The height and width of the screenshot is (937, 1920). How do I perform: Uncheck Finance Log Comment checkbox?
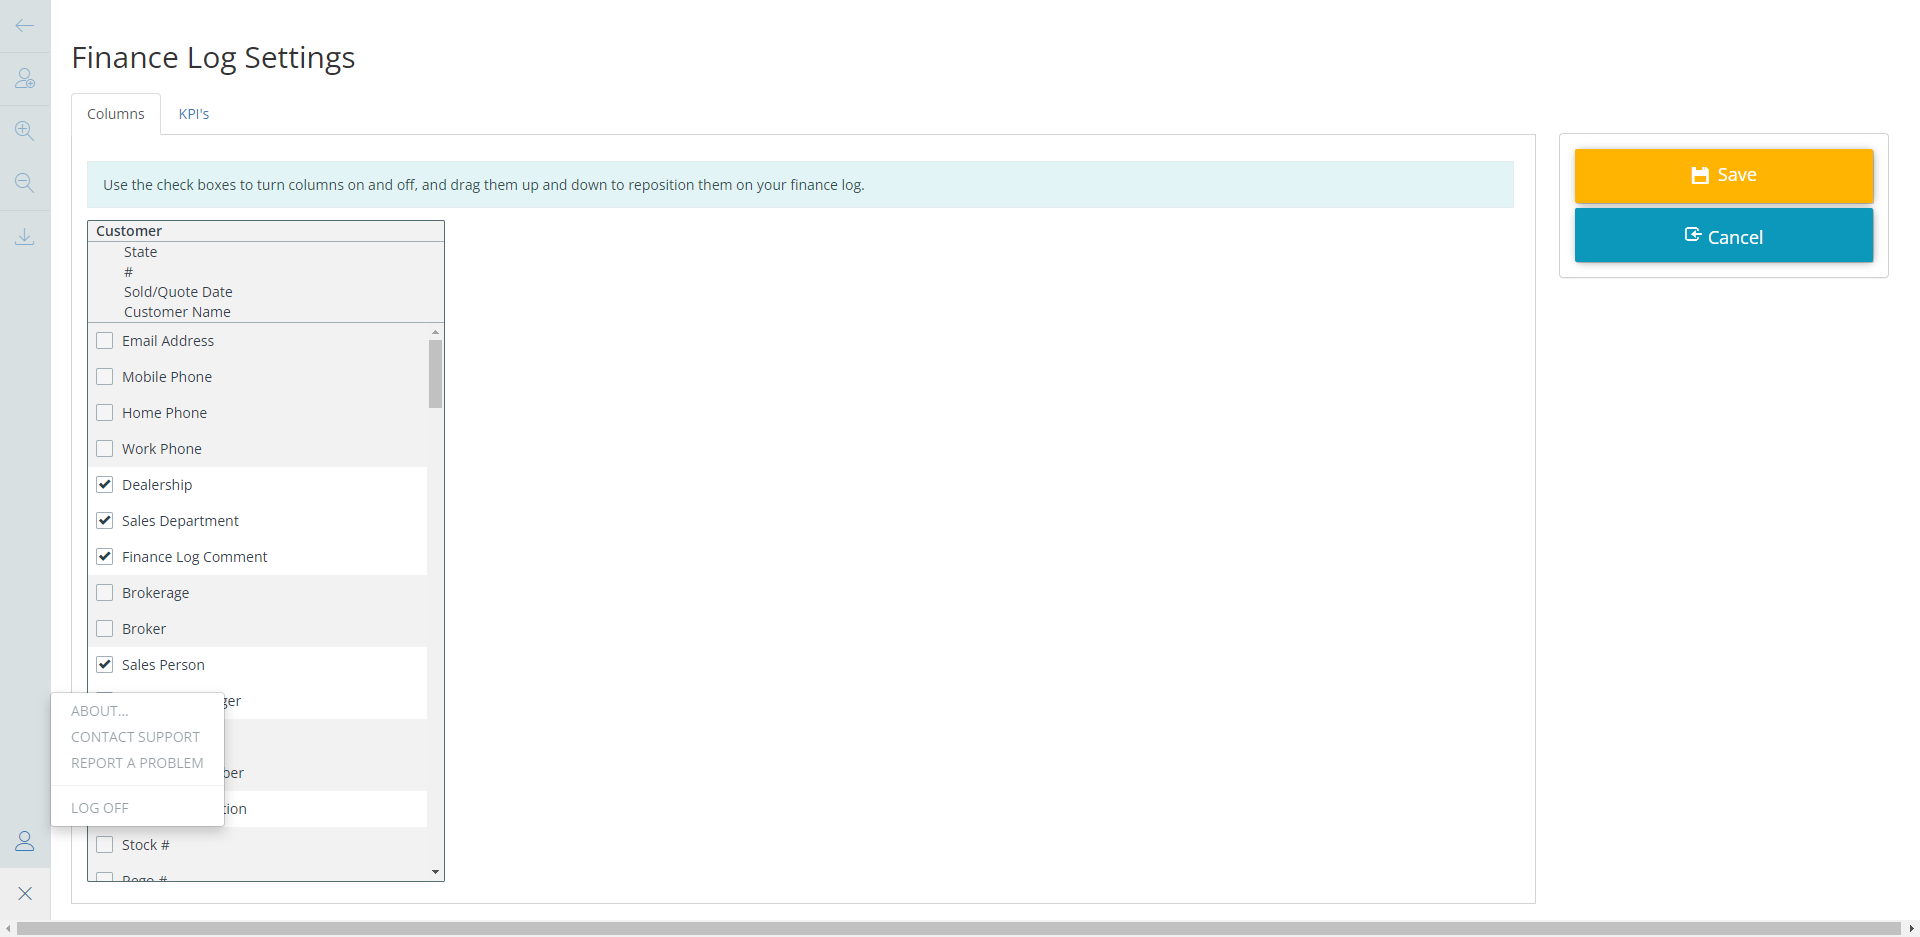coord(105,557)
